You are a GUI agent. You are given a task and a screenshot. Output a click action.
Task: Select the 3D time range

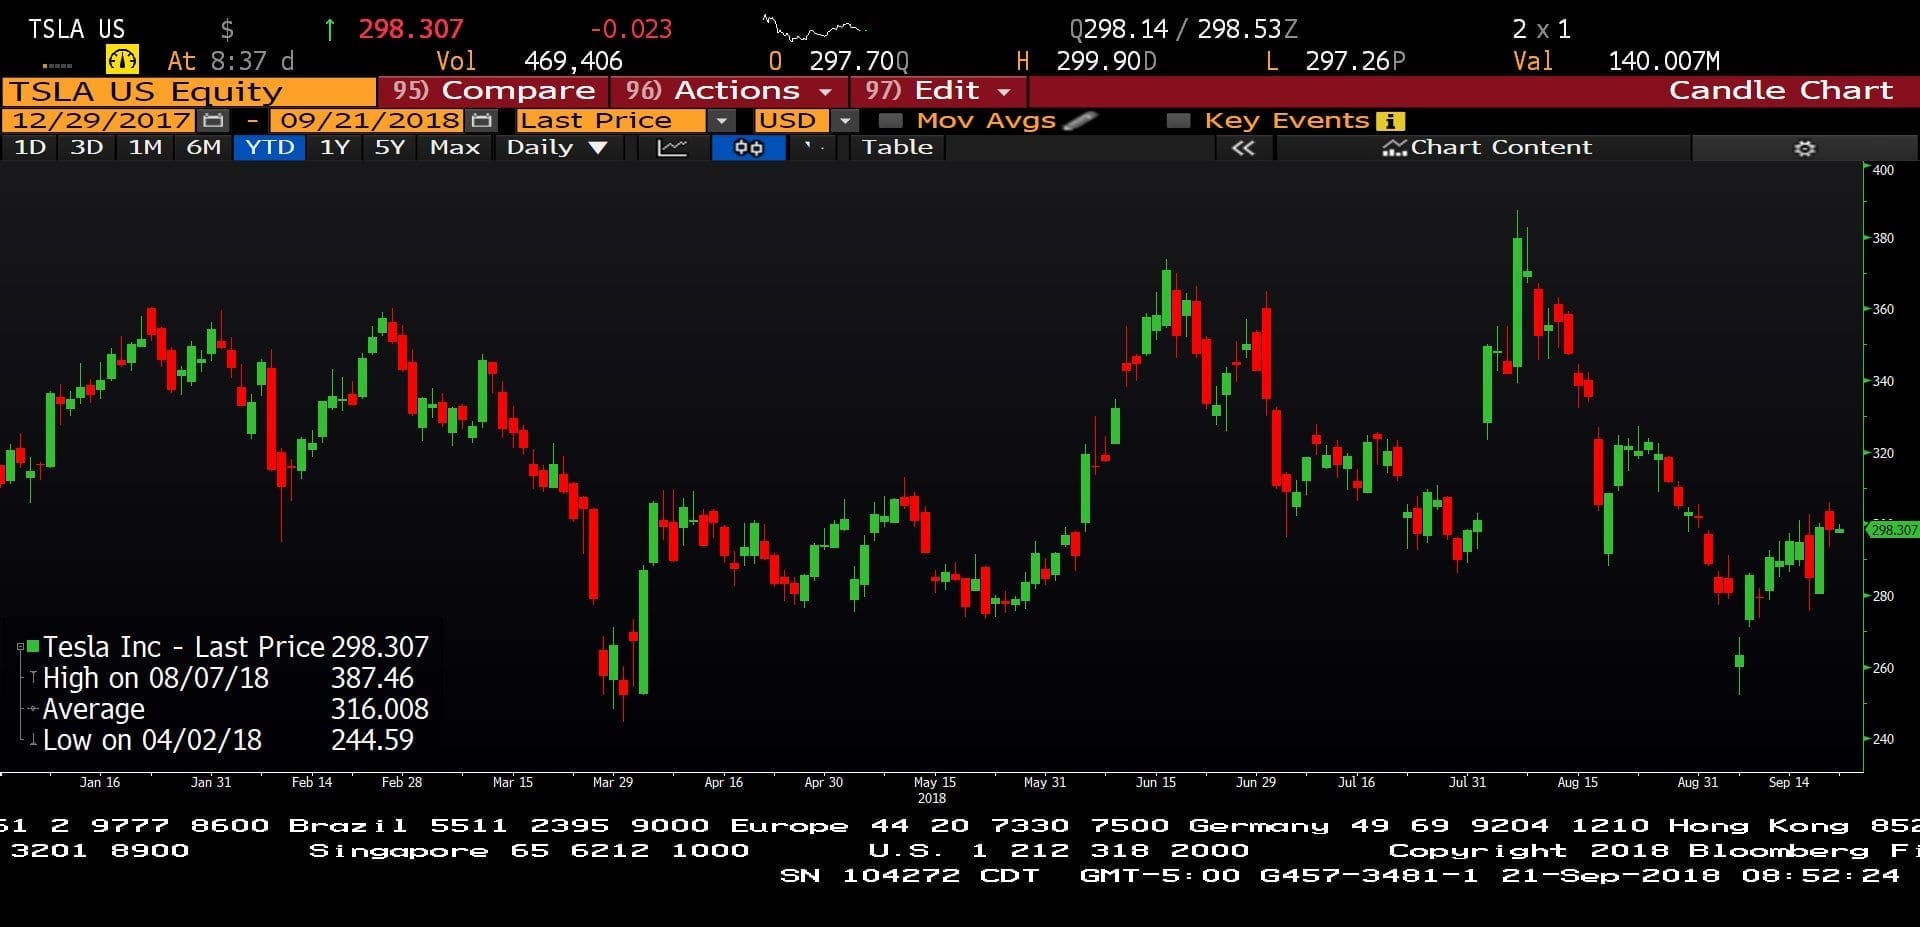point(87,148)
